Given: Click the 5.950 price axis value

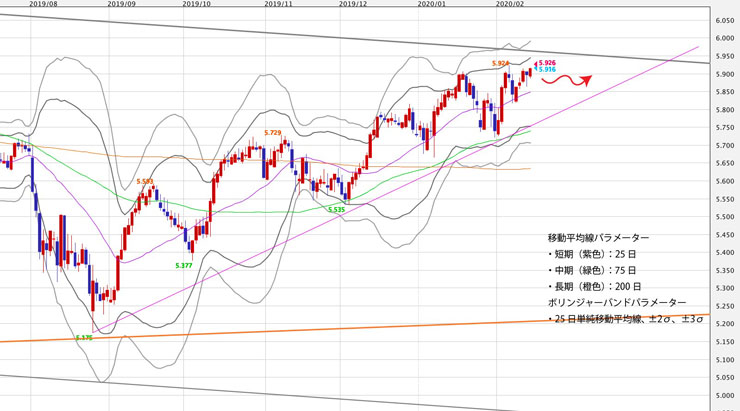Looking at the screenshot, I should [x=724, y=56].
